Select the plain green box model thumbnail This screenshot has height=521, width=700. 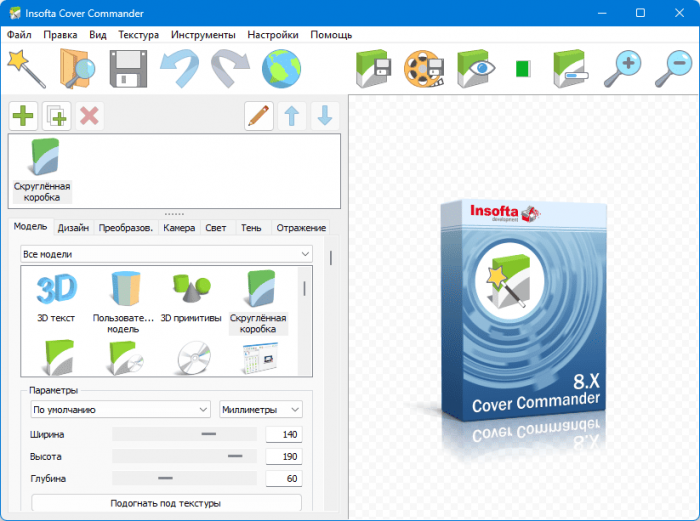(58, 357)
